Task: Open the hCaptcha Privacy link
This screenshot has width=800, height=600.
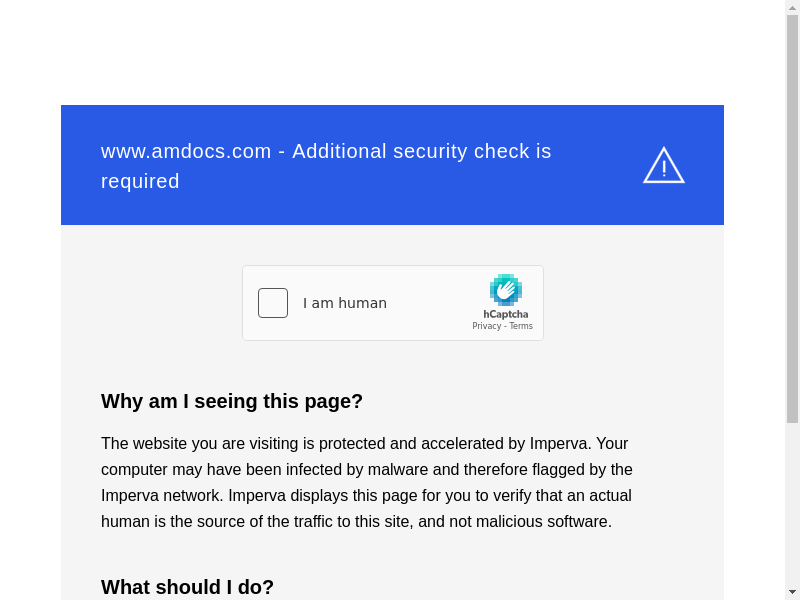Action: [486, 326]
